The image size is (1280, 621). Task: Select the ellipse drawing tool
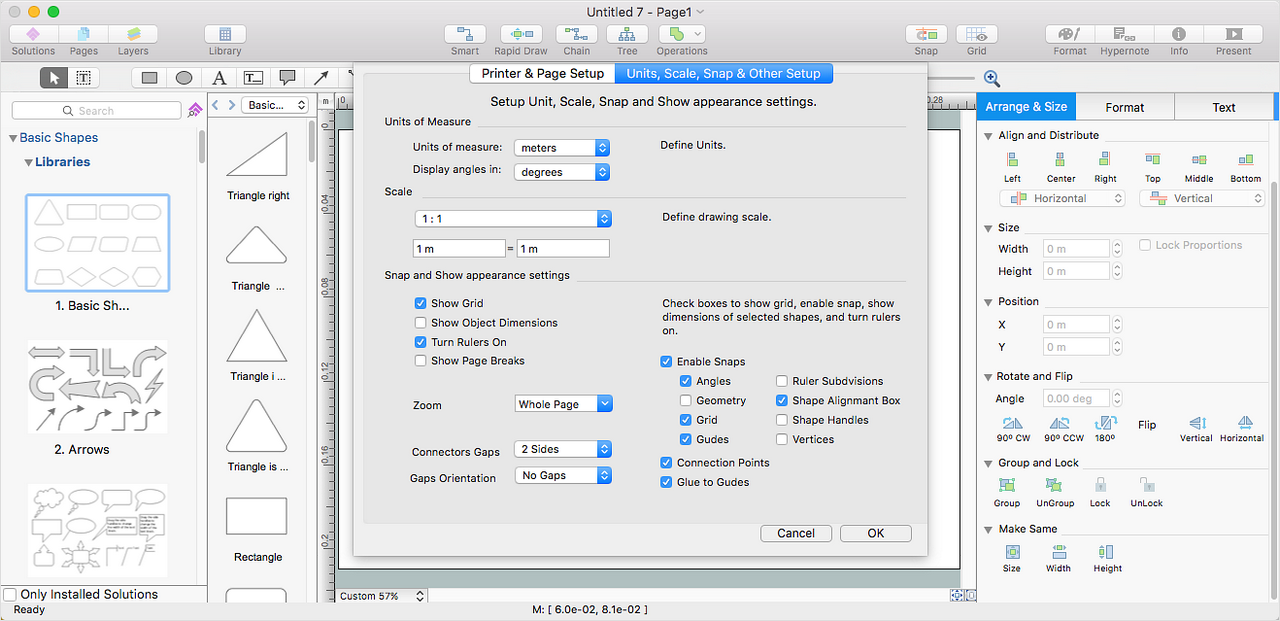point(184,77)
